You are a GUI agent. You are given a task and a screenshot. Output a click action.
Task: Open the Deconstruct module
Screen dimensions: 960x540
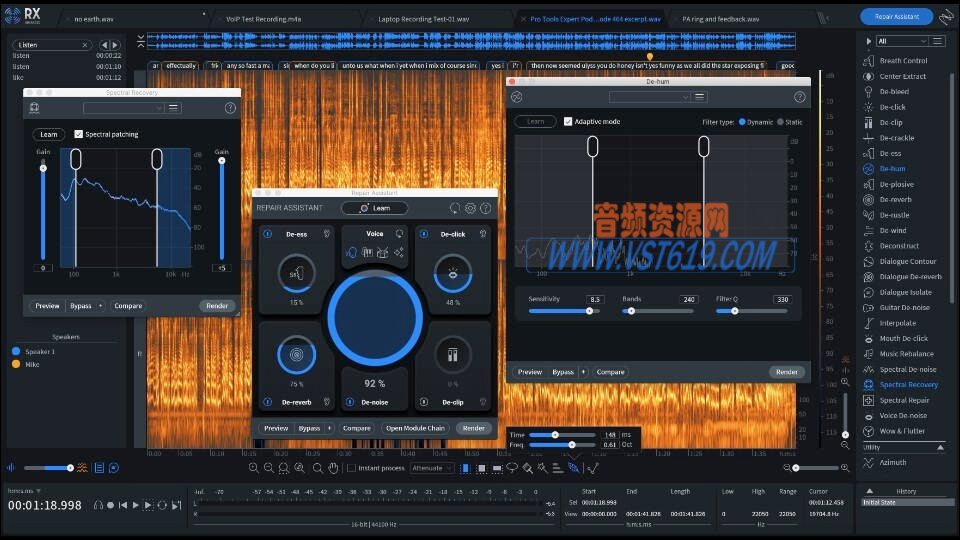pos(899,246)
